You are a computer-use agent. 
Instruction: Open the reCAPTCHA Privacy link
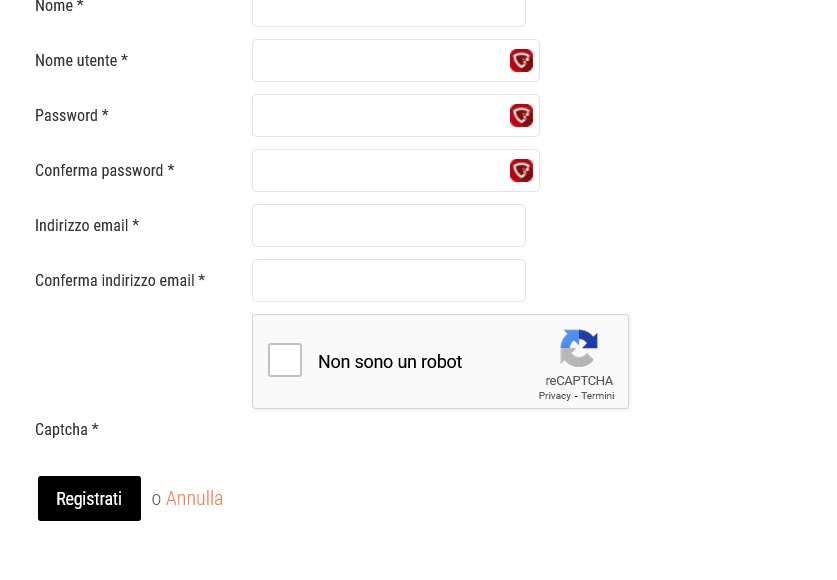click(555, 395)
